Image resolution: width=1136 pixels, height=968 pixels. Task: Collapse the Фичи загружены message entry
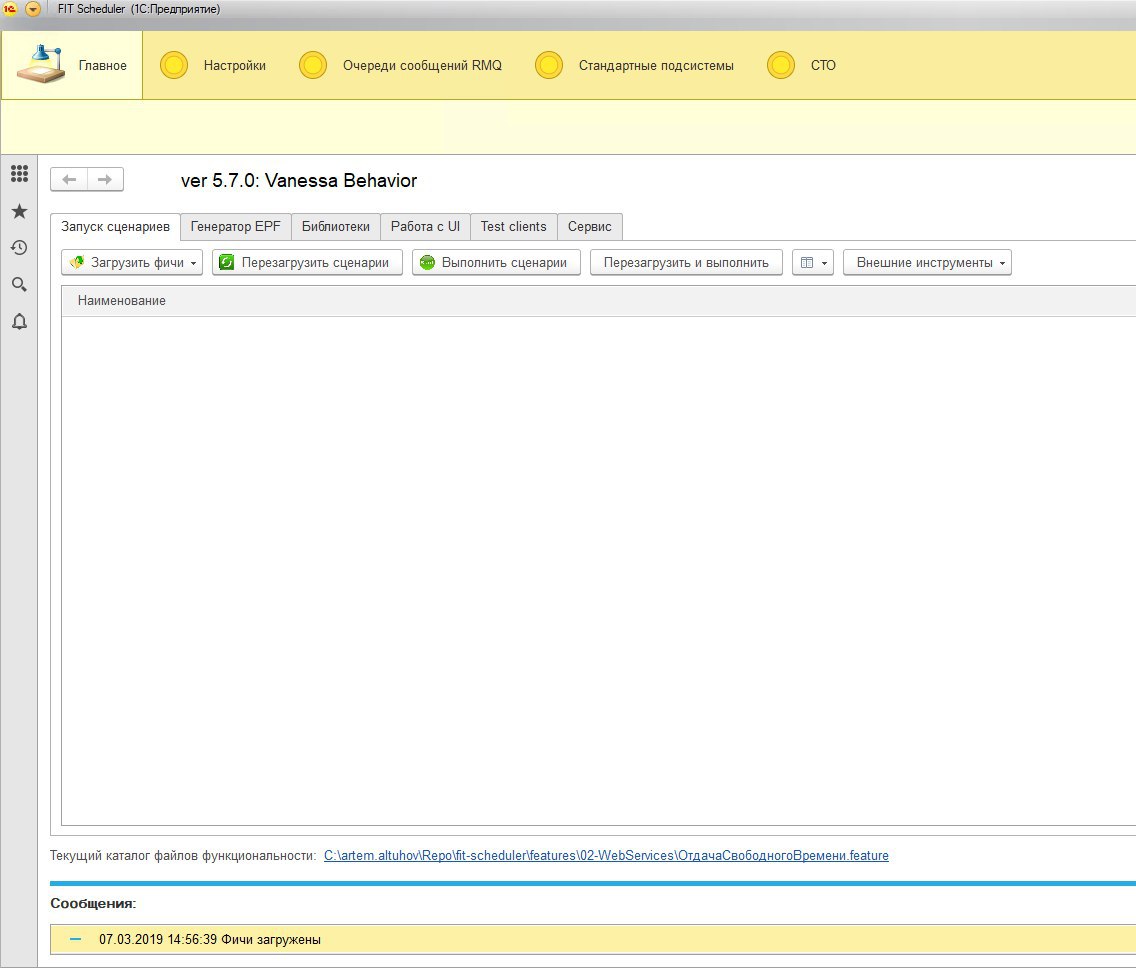75,939
